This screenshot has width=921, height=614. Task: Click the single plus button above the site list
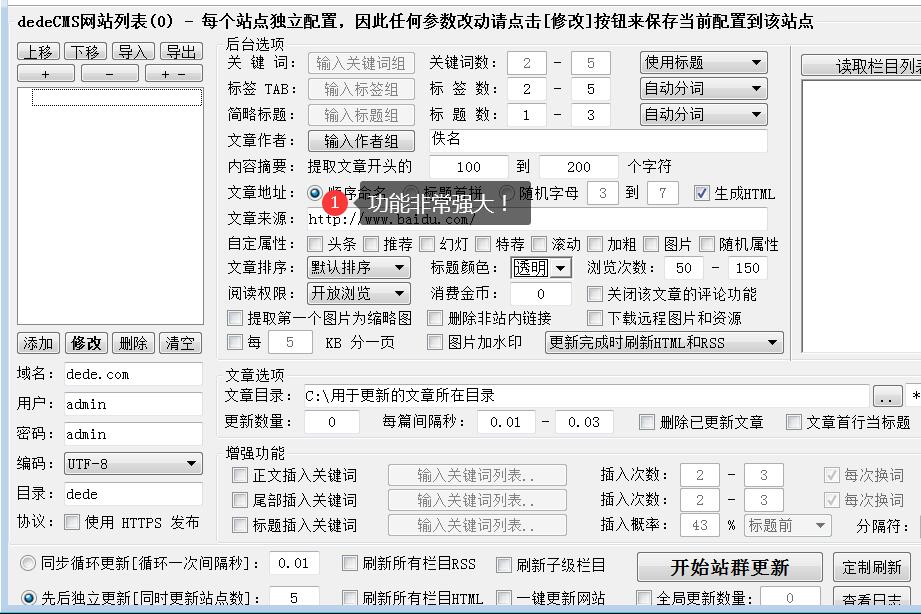coord(46,74)
